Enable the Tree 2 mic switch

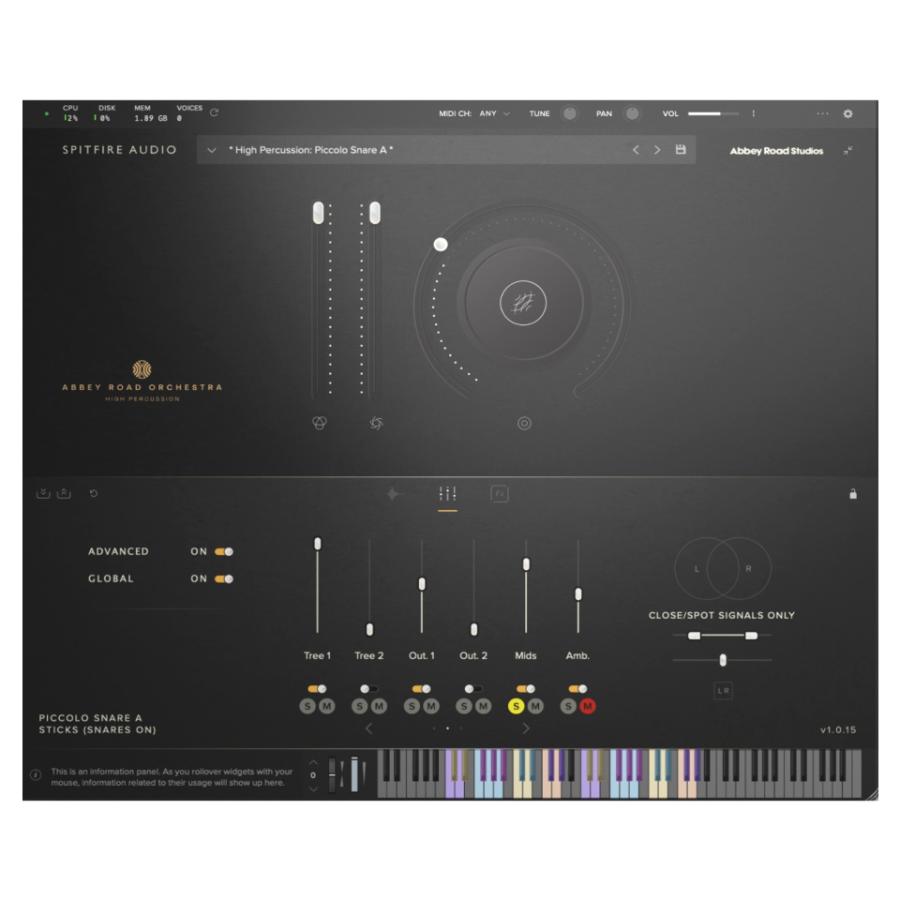[368, 689]
